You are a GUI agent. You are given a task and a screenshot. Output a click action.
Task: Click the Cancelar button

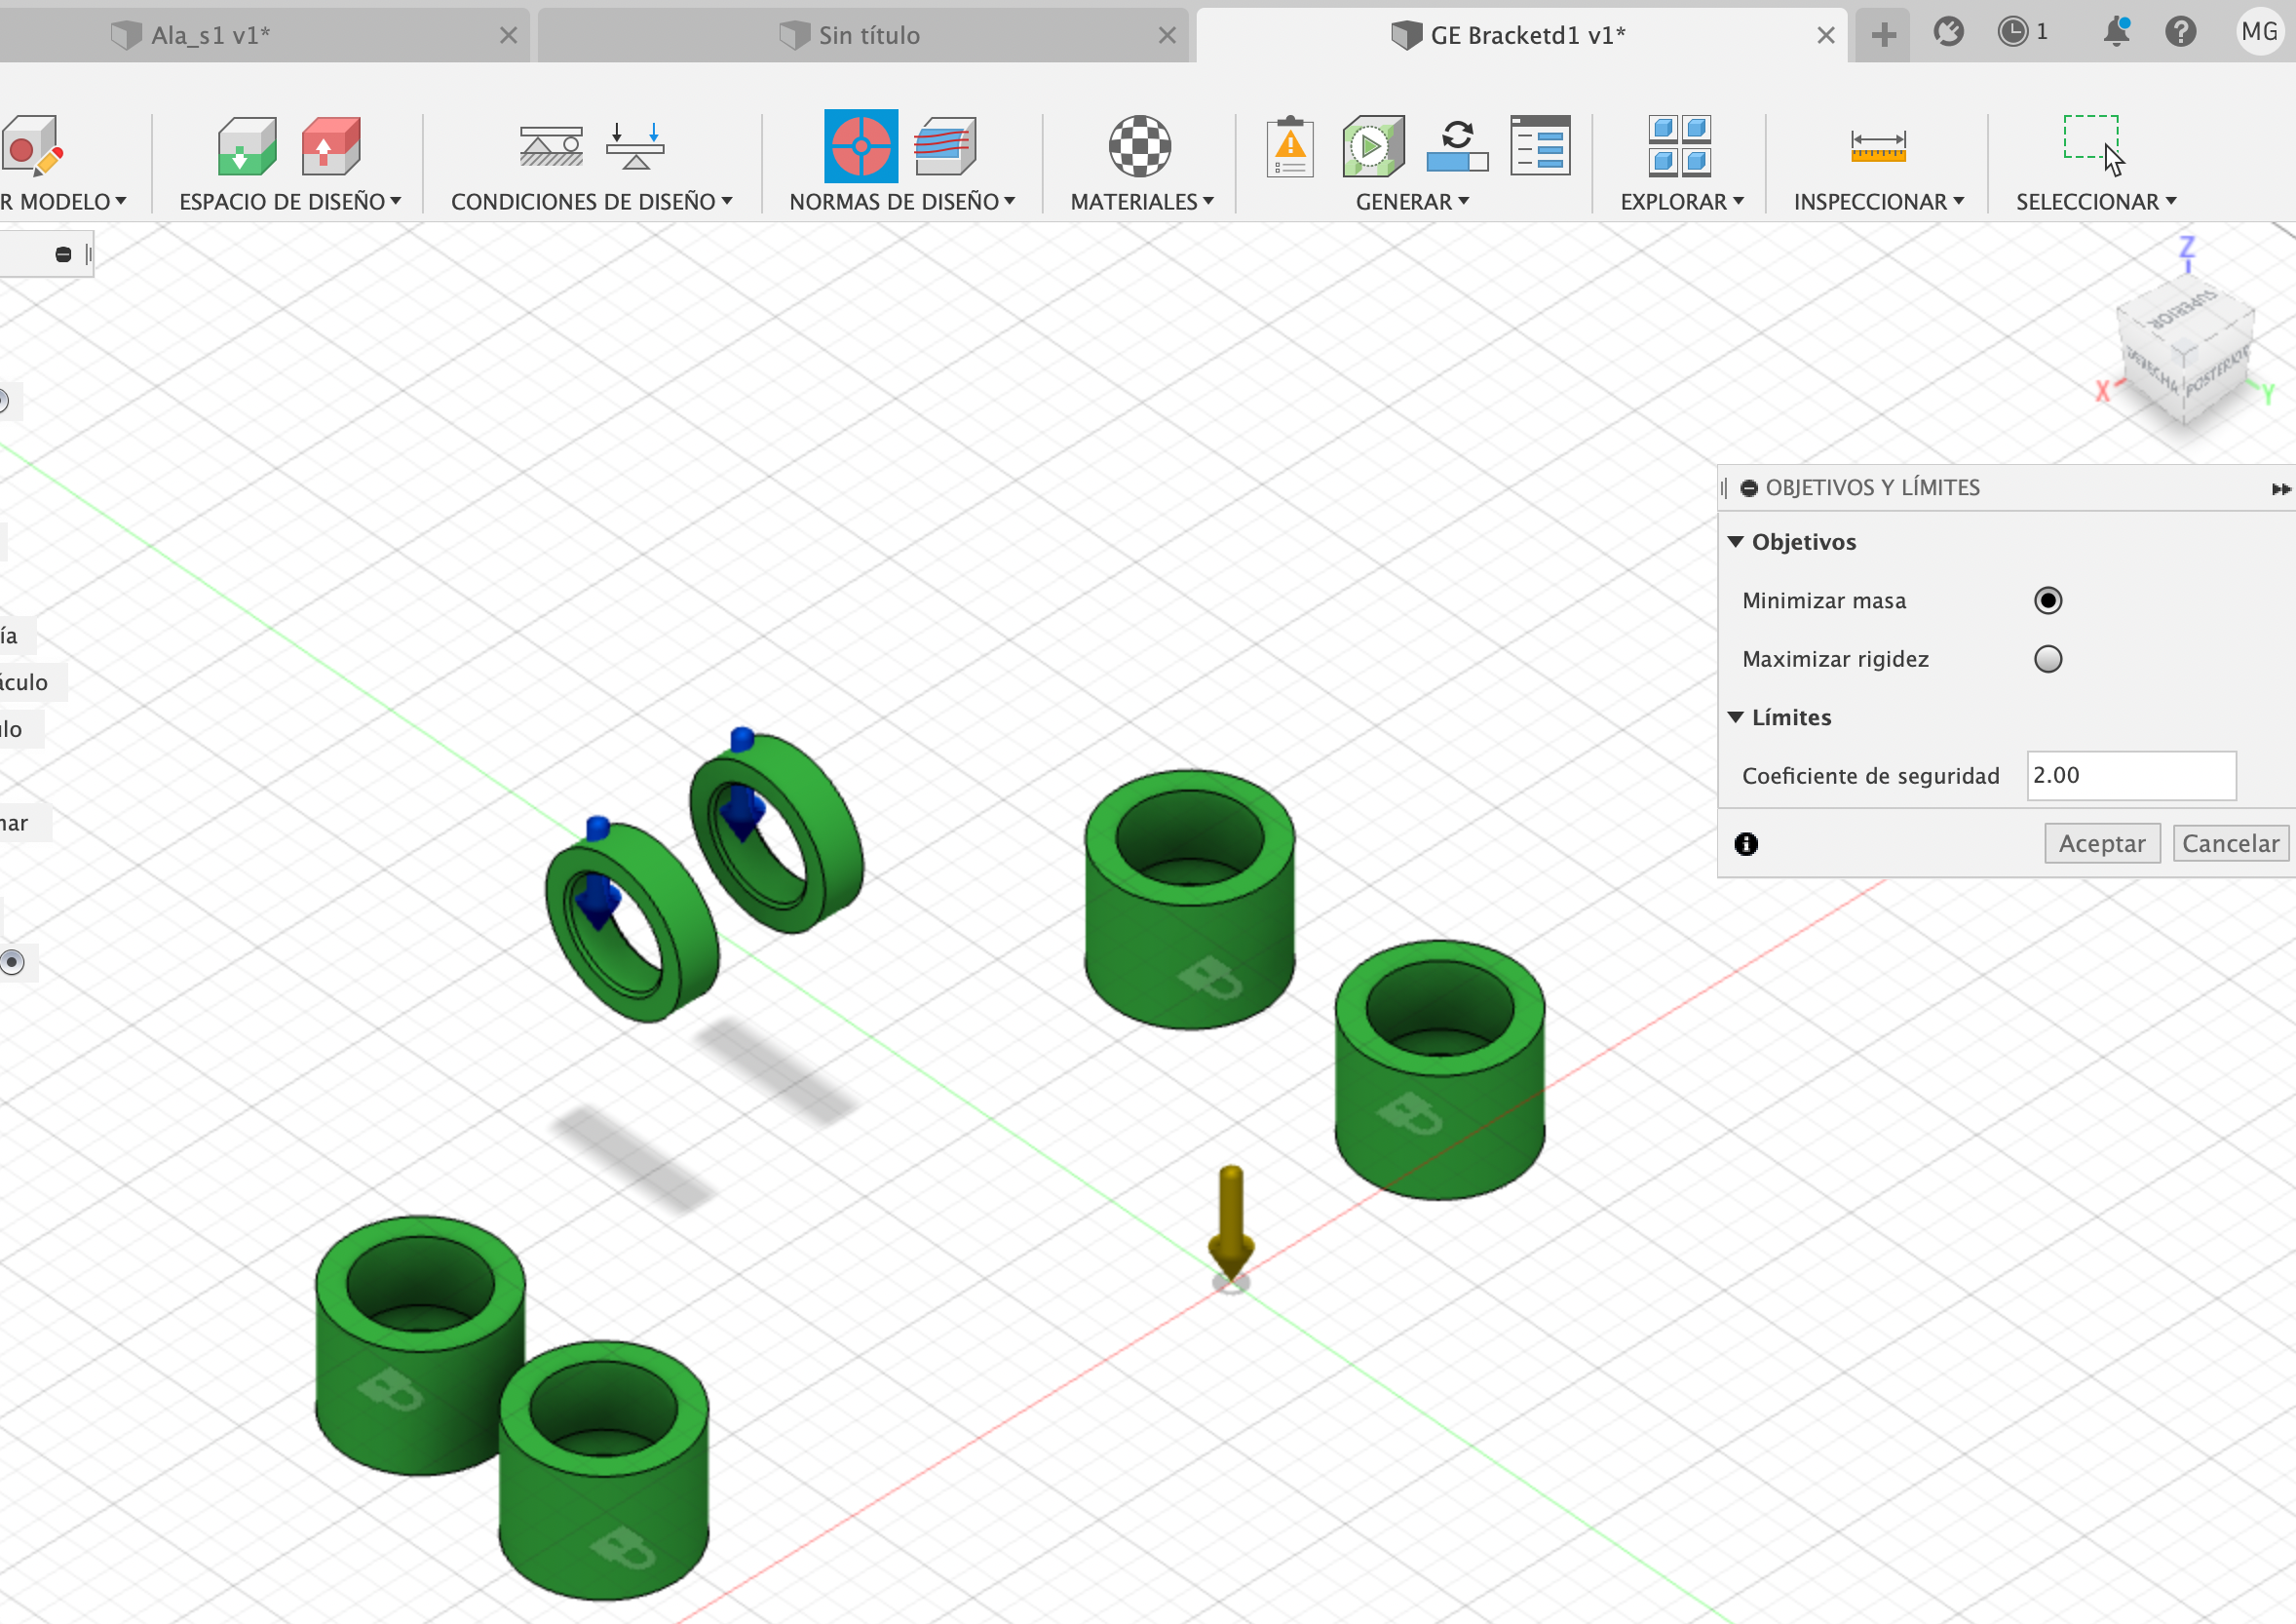pos(2230,843)
